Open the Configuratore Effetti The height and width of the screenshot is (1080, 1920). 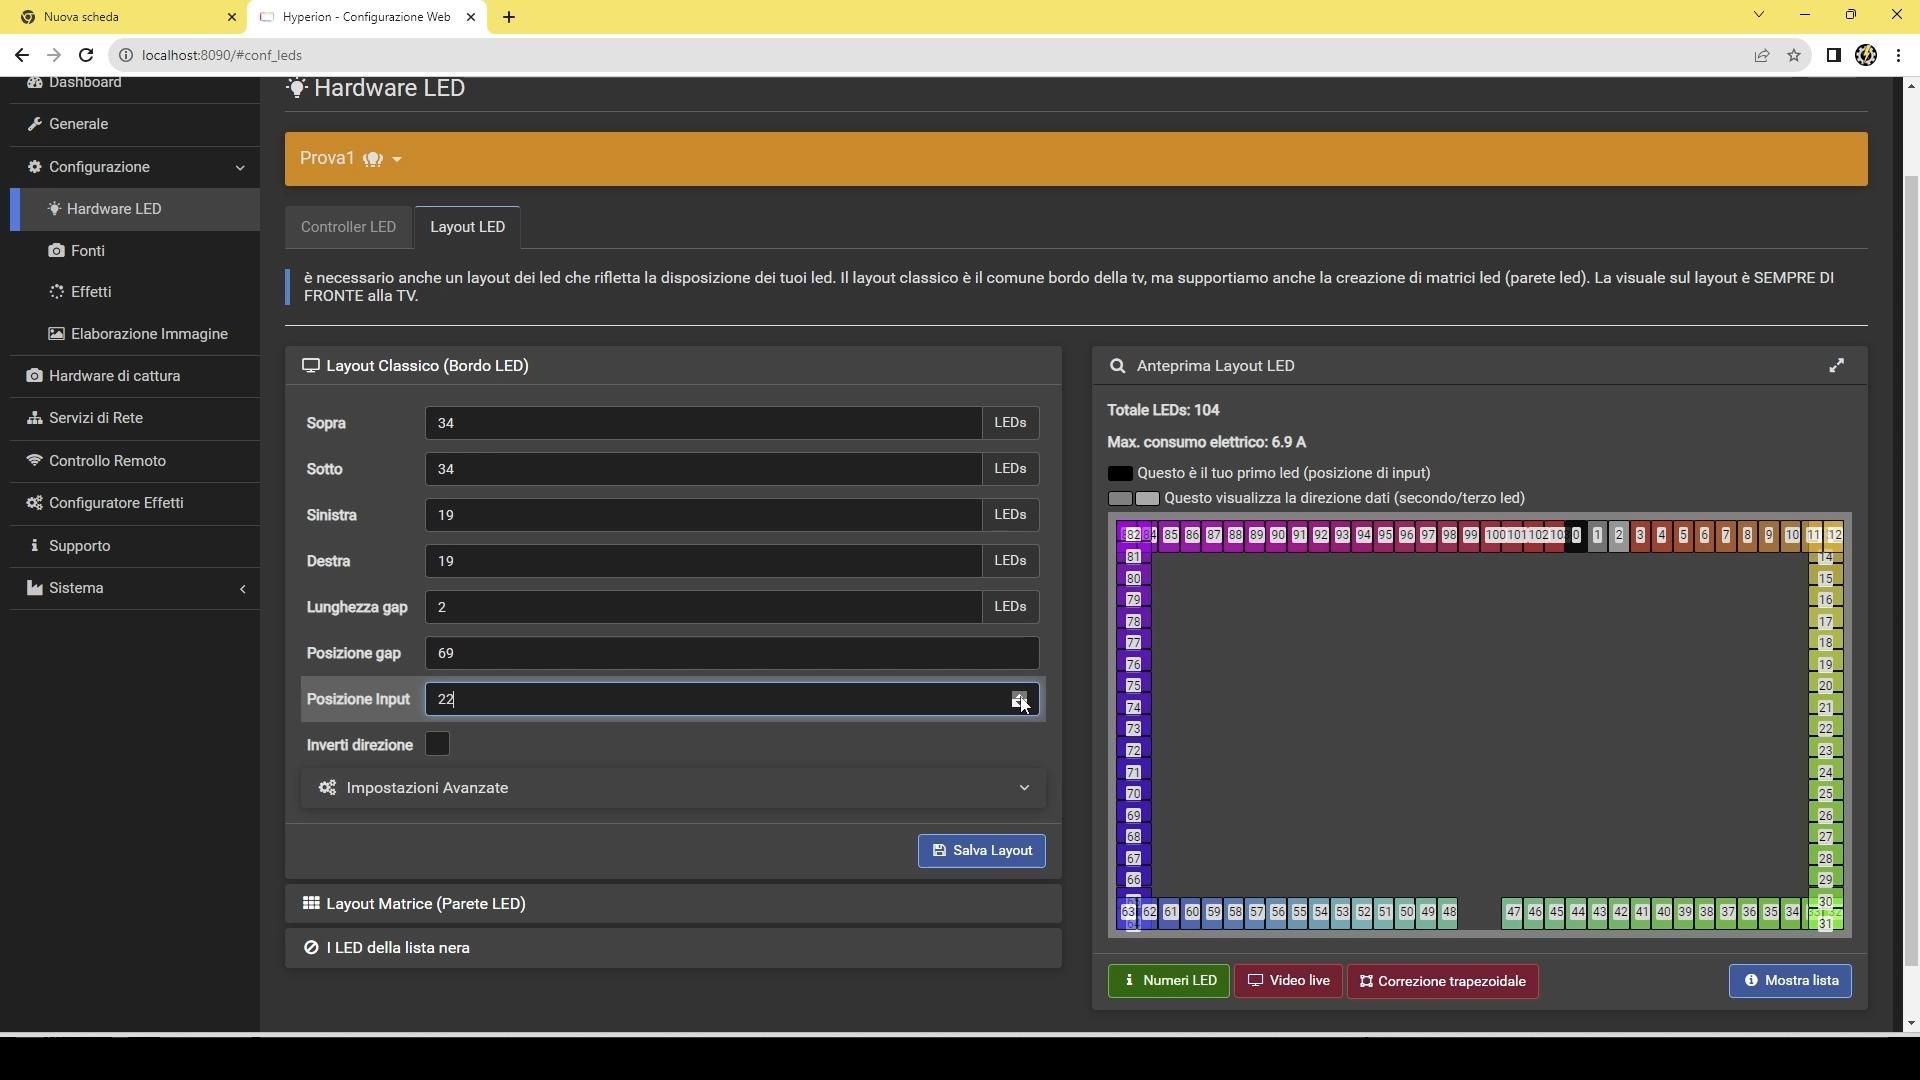point(116,503)
